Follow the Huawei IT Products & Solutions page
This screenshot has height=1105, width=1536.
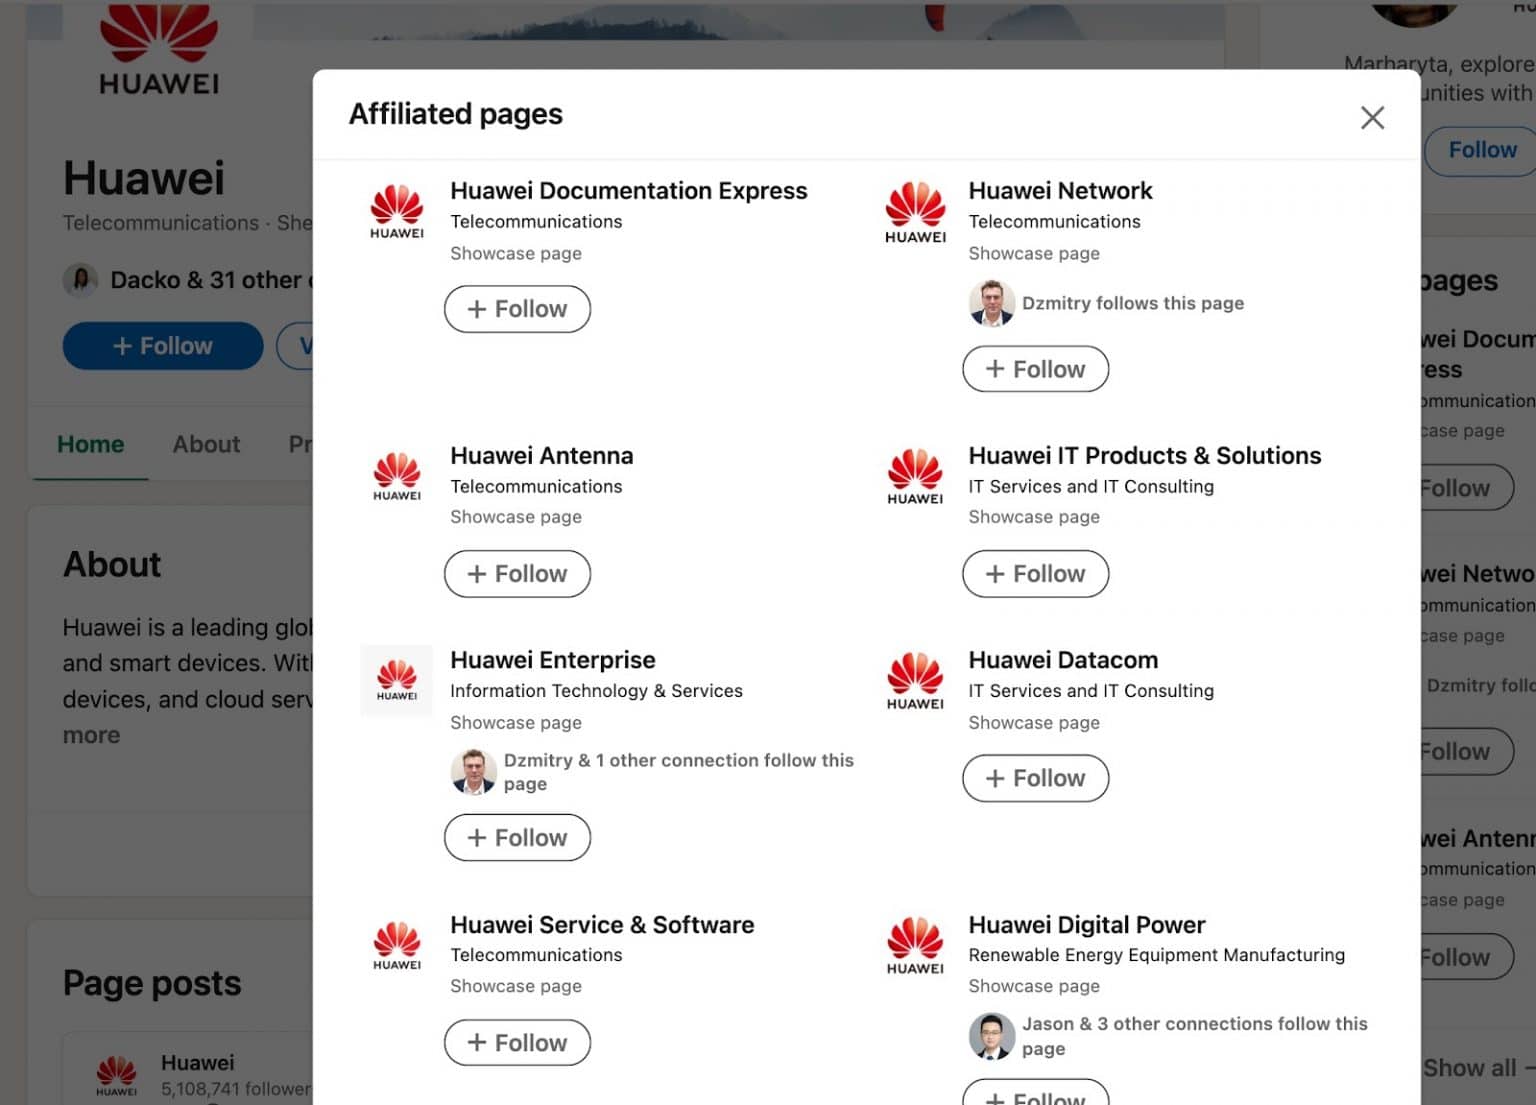point(1035,574)
